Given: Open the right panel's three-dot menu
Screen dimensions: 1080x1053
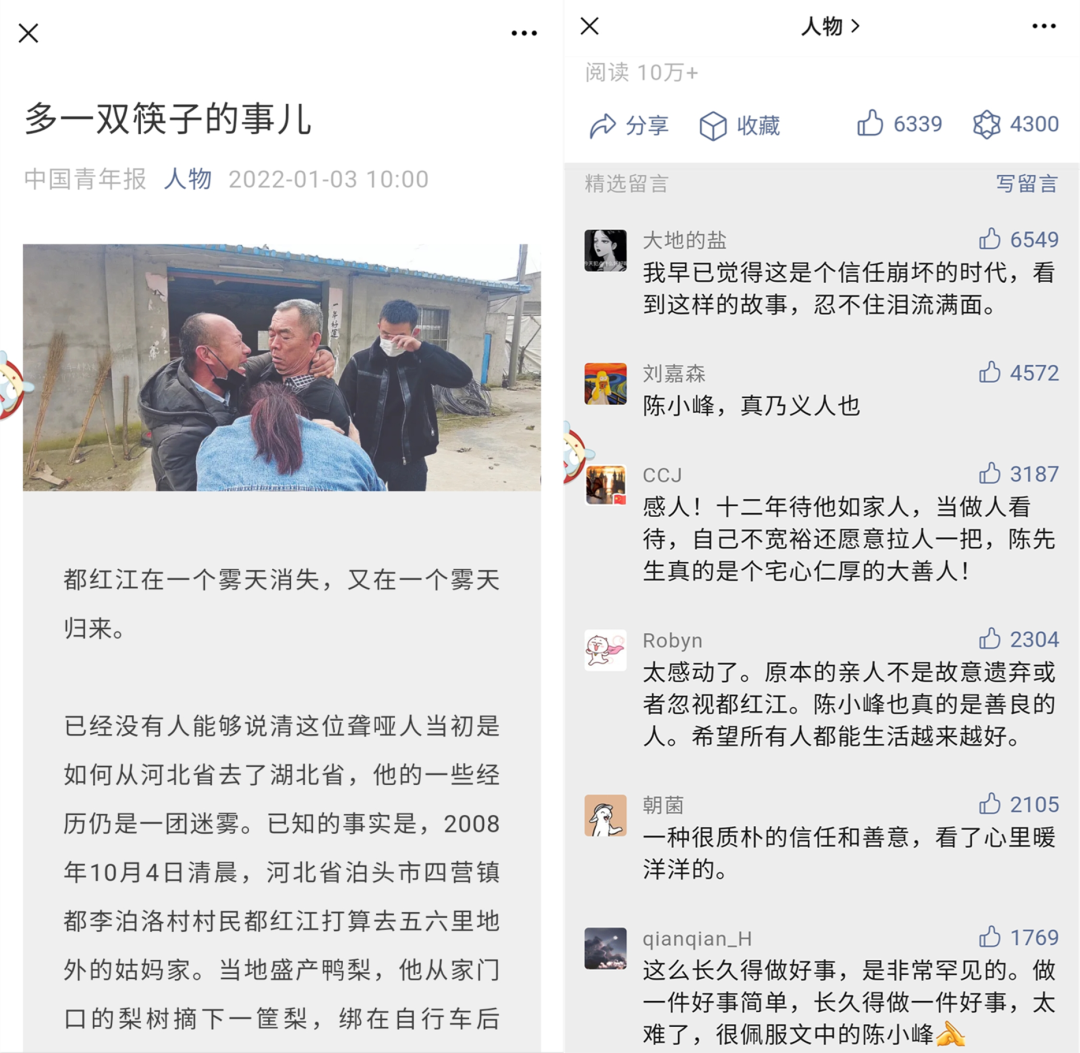Looking at the screenshot, I should (1044, 26).
